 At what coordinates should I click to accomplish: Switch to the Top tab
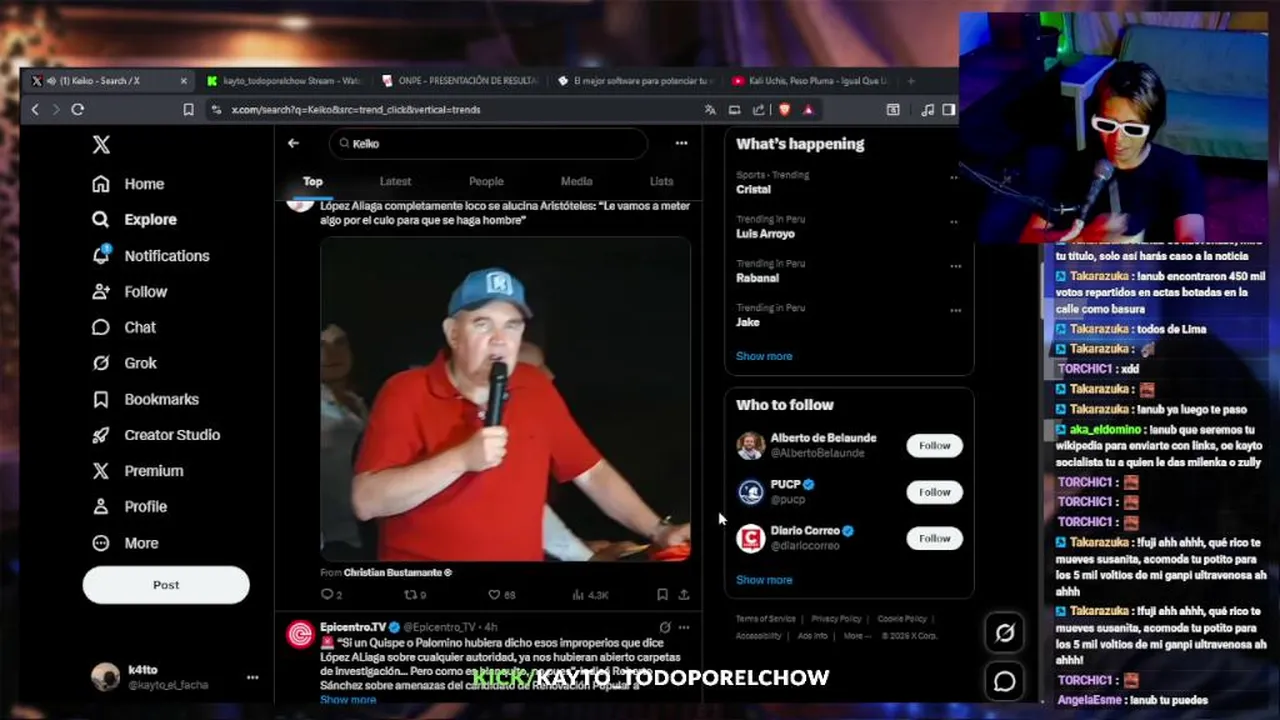(x=313, y=181)
